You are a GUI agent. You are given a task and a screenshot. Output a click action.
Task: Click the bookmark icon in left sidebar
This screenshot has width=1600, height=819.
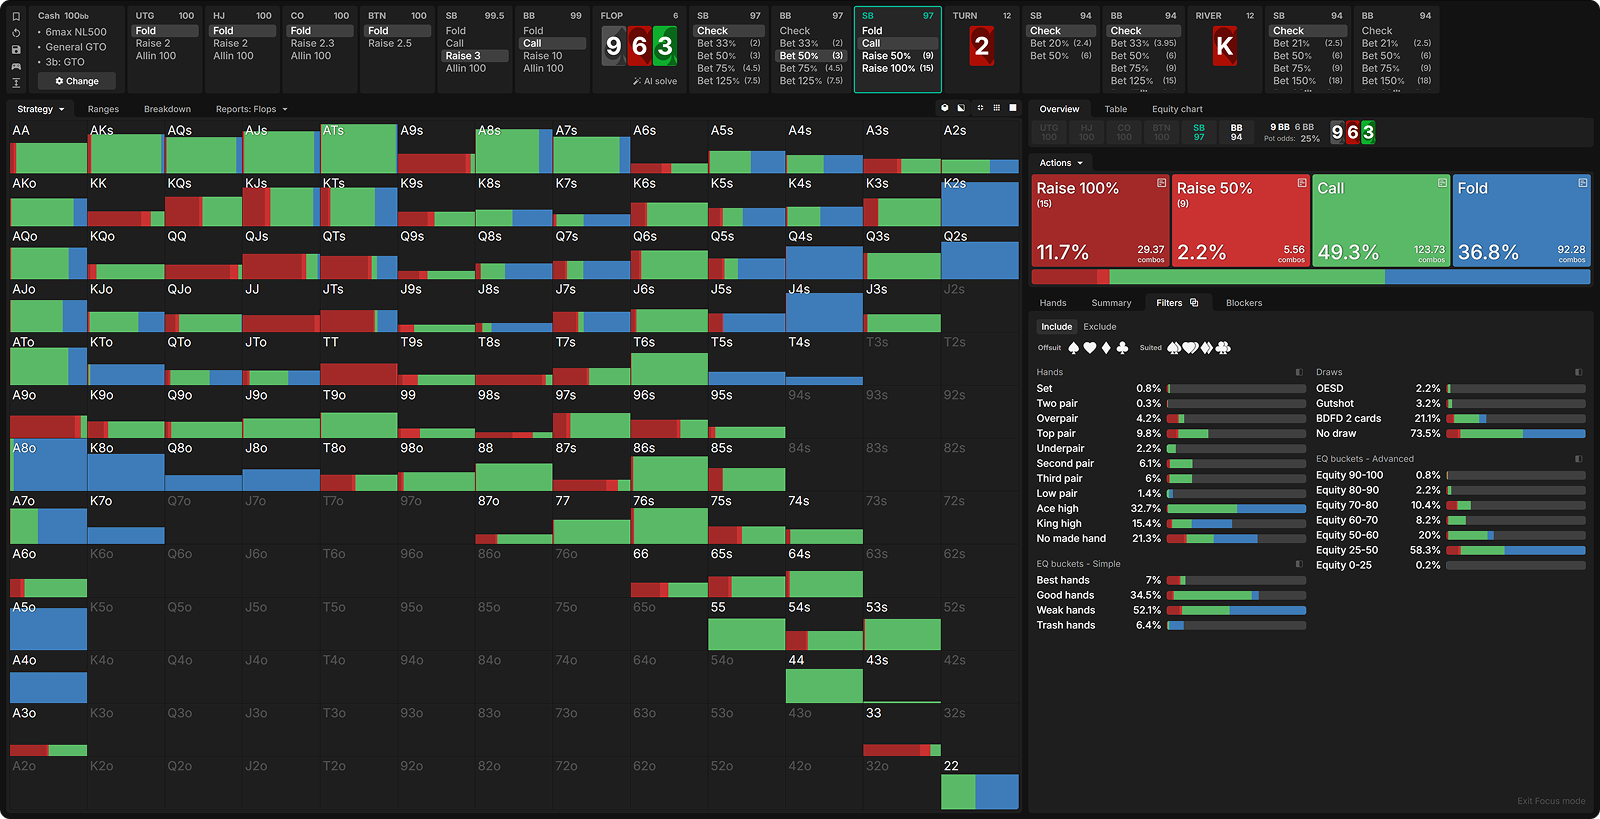16,16
